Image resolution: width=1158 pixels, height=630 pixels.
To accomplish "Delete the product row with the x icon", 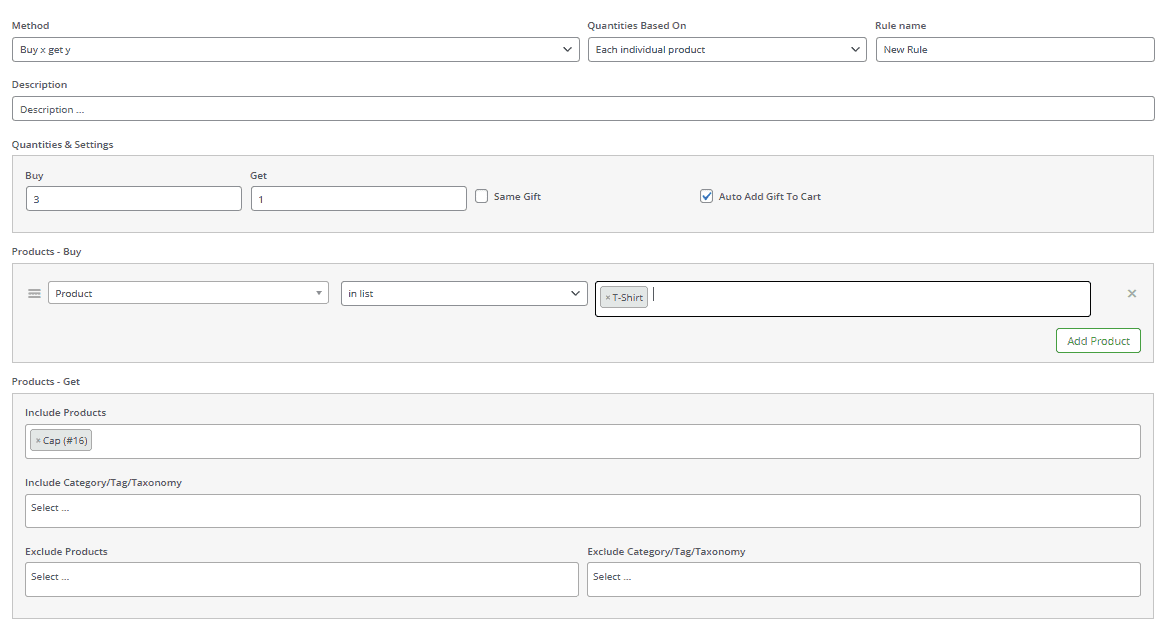I will tap(1131, 294).
